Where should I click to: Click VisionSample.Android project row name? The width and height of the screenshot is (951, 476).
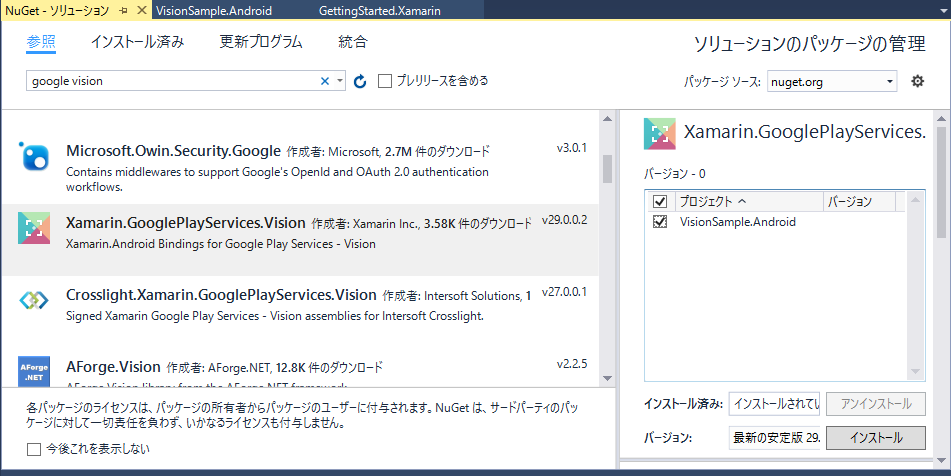(x=738, y=222)
